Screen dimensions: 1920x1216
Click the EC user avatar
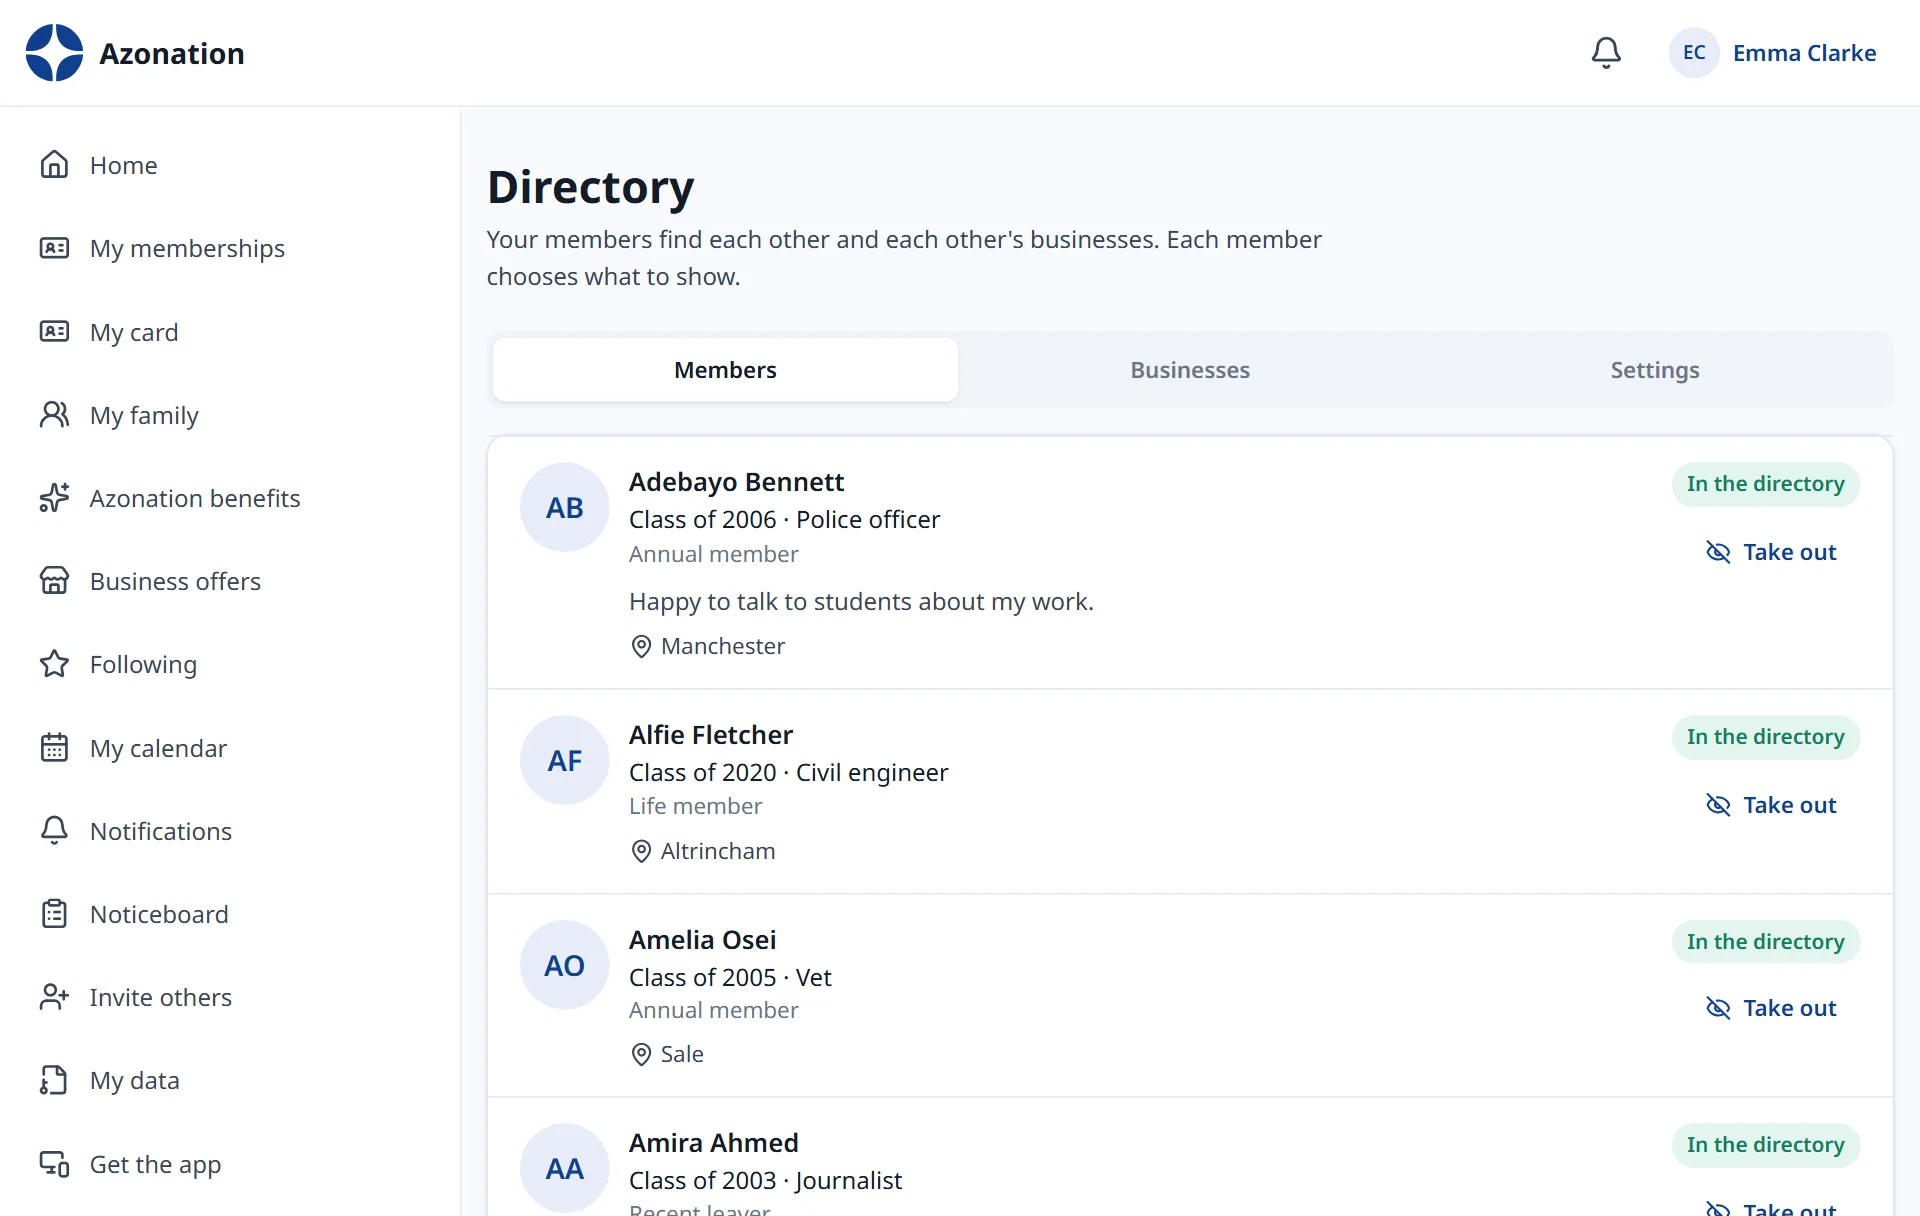point(1694,53)
